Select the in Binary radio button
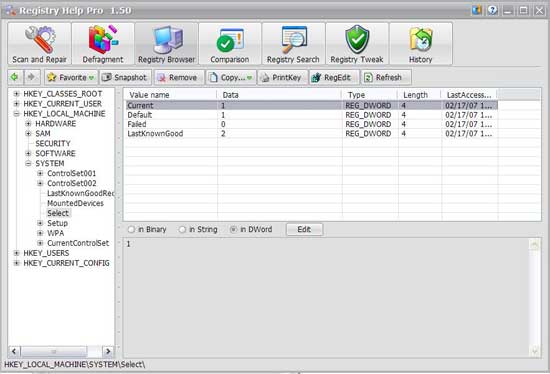The image size is (550, 374). click(131, 229)
